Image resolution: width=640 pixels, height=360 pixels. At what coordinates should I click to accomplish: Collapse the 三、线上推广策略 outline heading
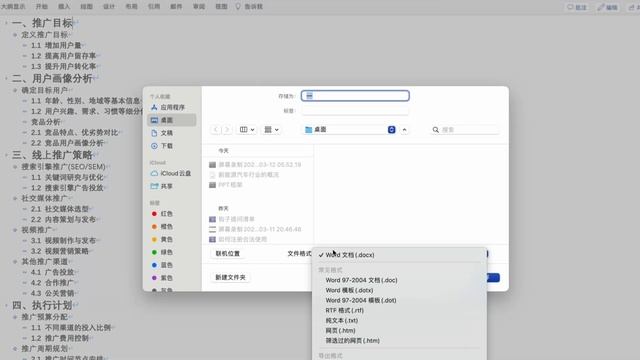[x=6, y=155]
